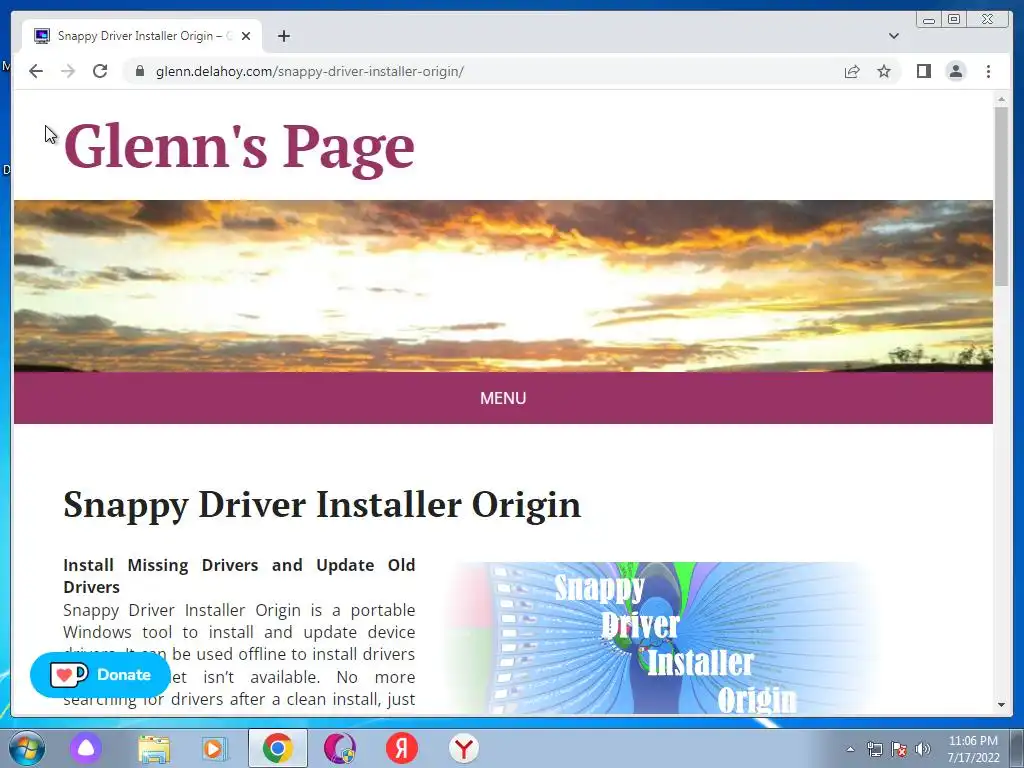Click the sunset header banner image
This screenshot has width=1024, height=768.
(503, 286)
